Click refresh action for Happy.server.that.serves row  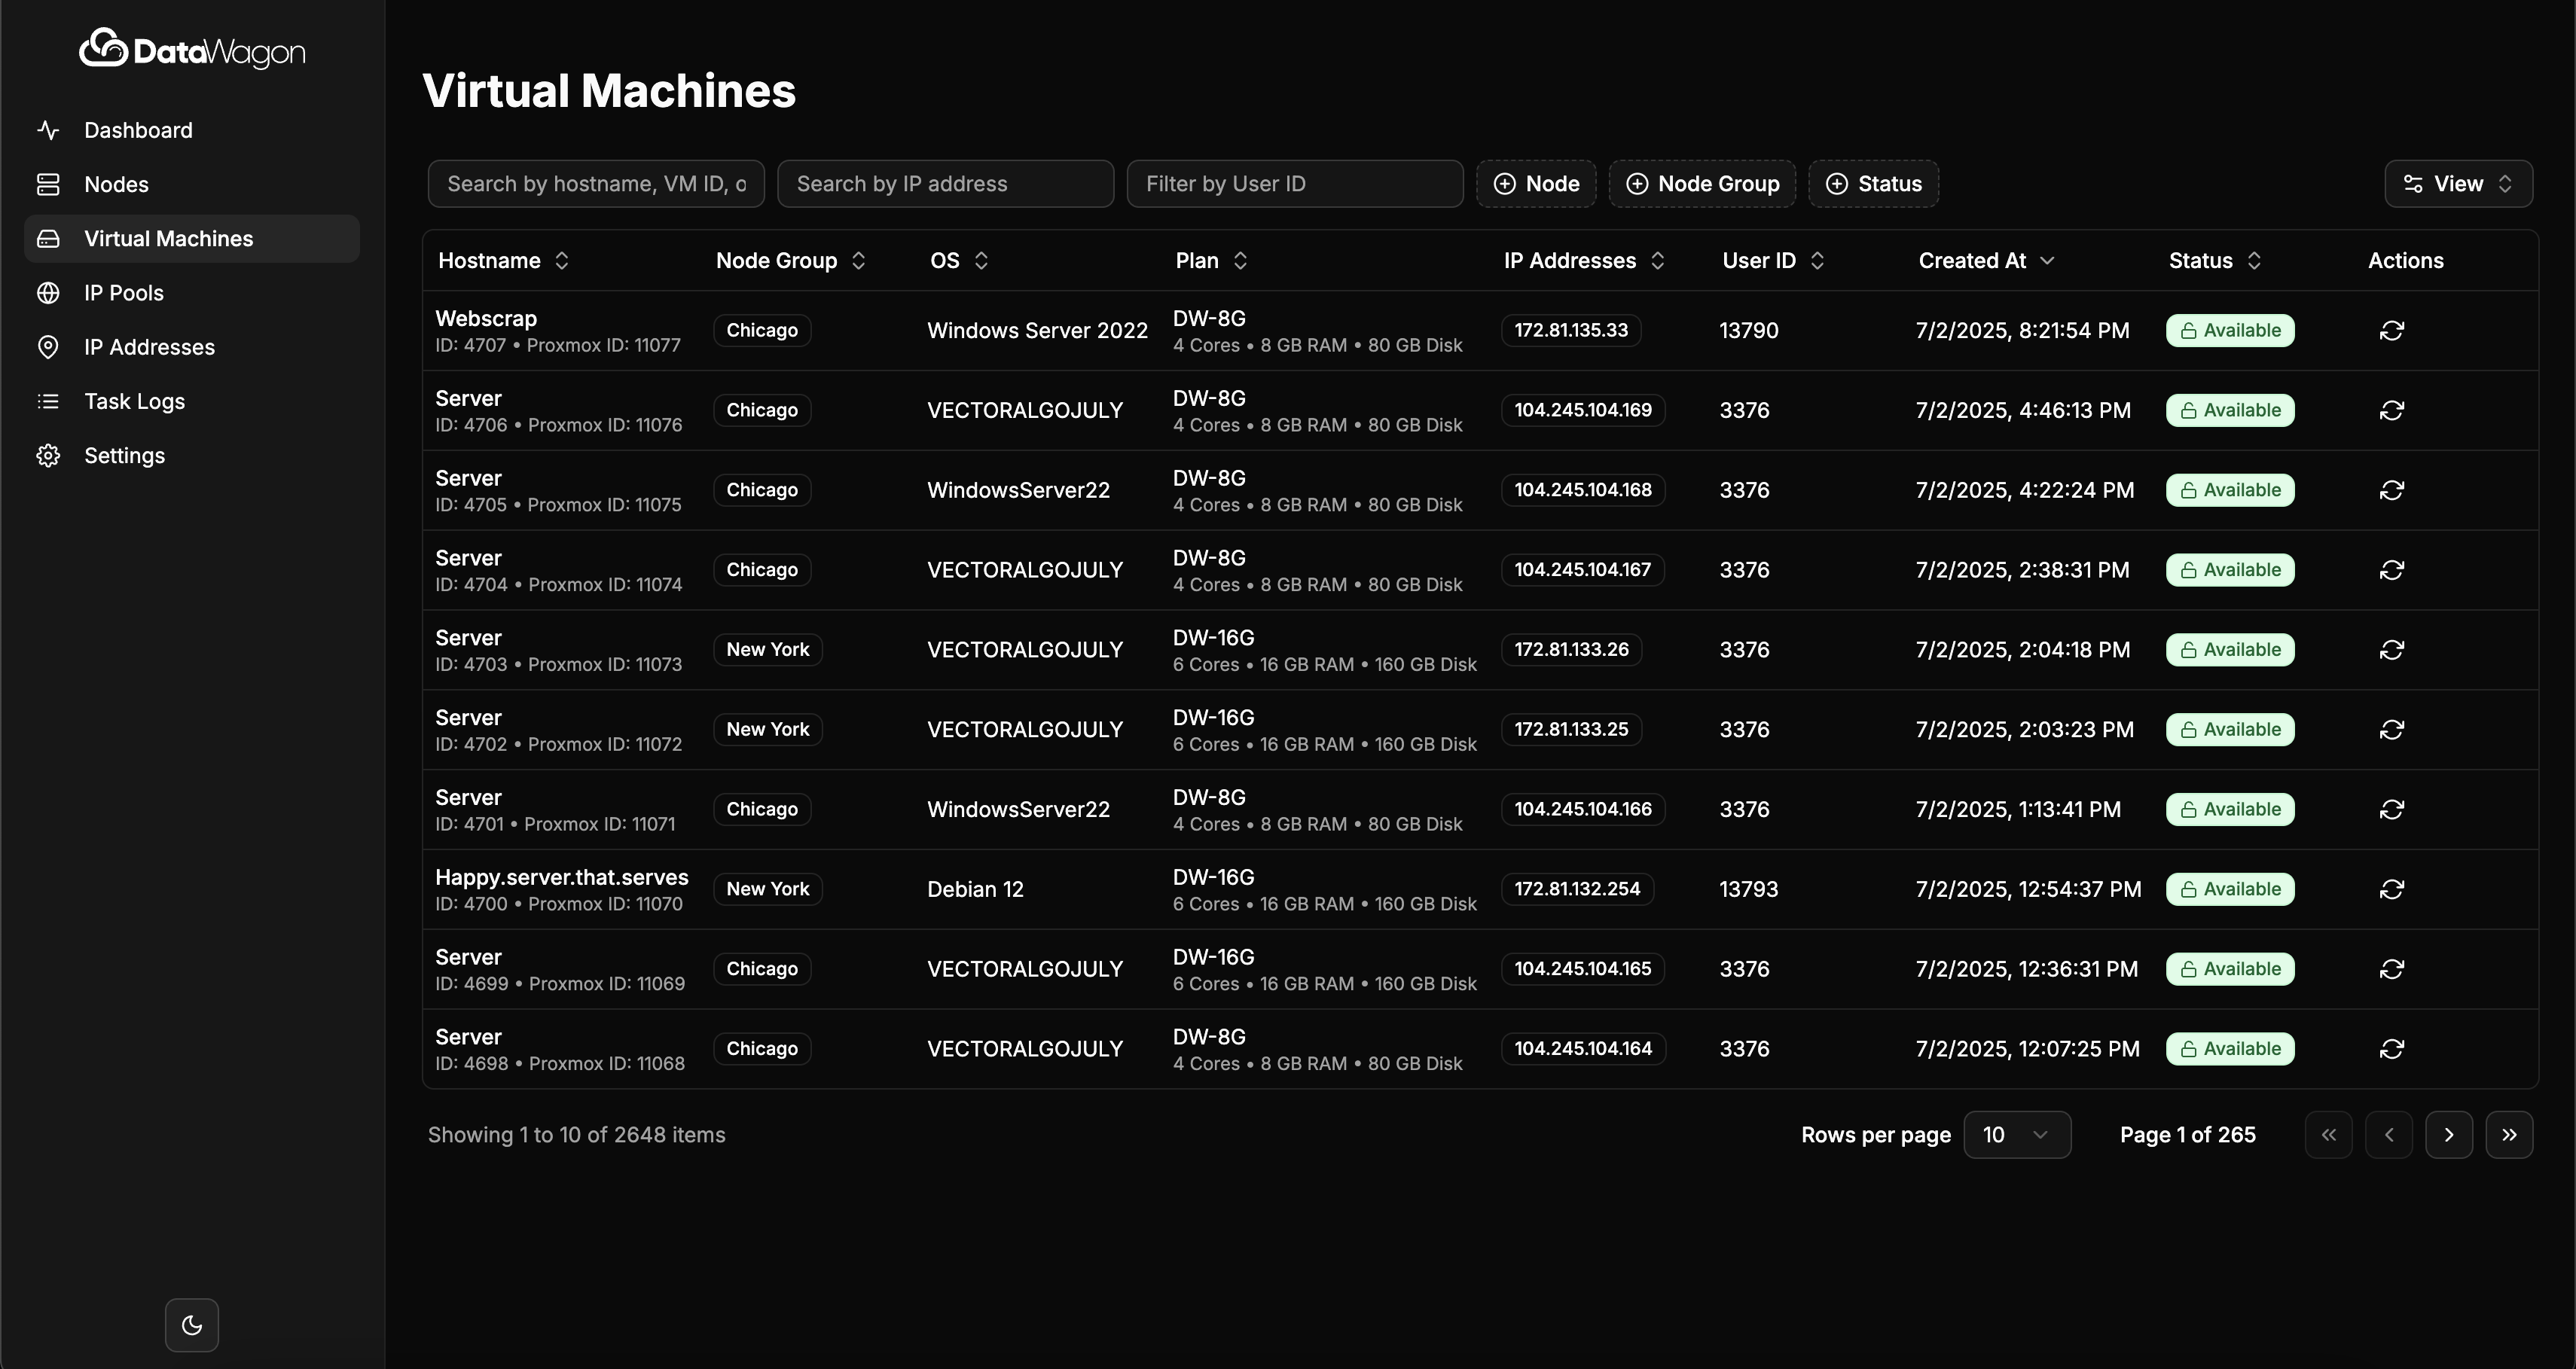point(2391,889)
